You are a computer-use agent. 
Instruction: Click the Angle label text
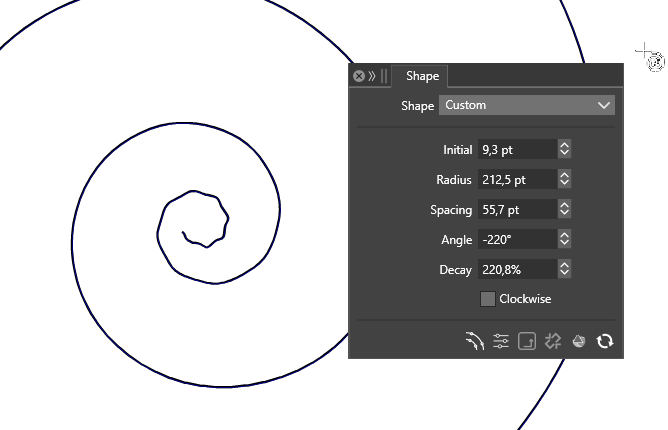[456, 240]
